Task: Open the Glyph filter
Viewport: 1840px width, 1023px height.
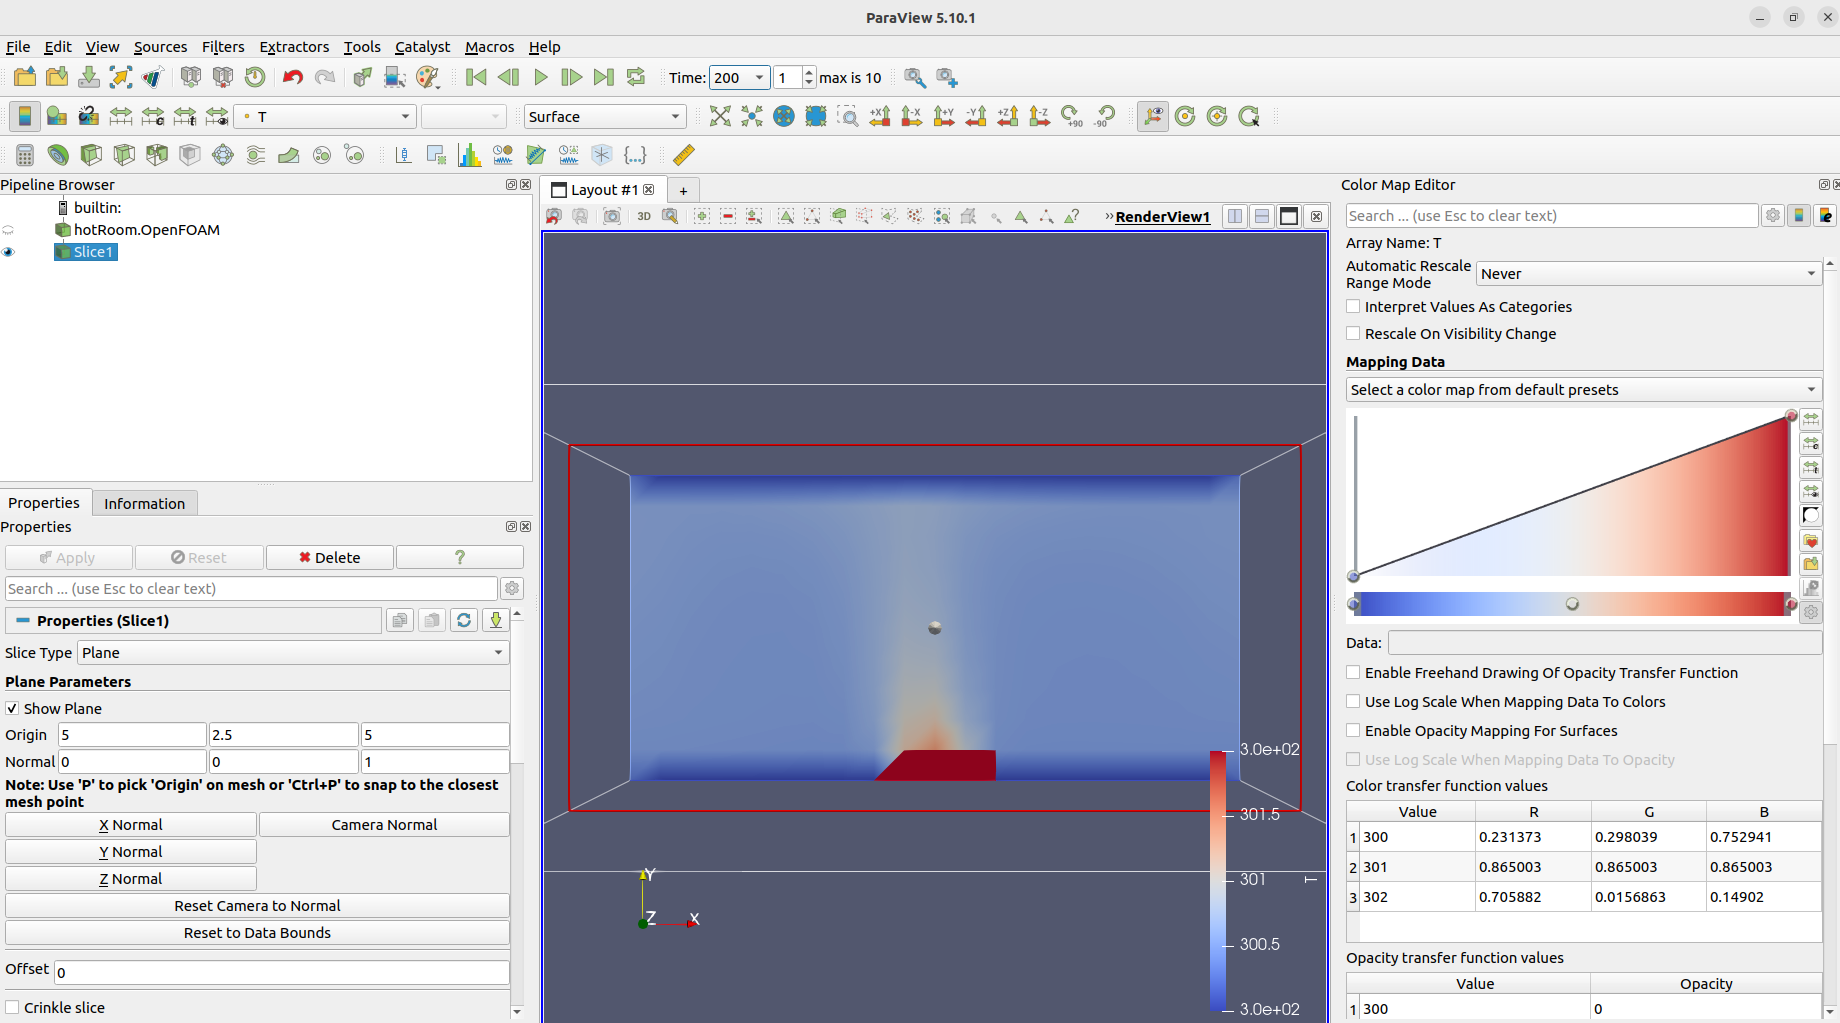Action: [222, 155]
